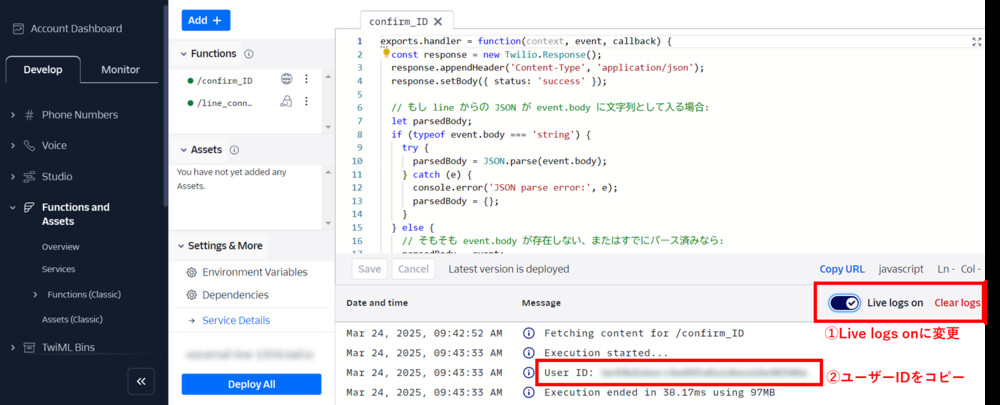The height and width of the screenshot is (405, 1000).
Task: Expand Phone Numbers in sidebar
Action: [x=13, y=115]
